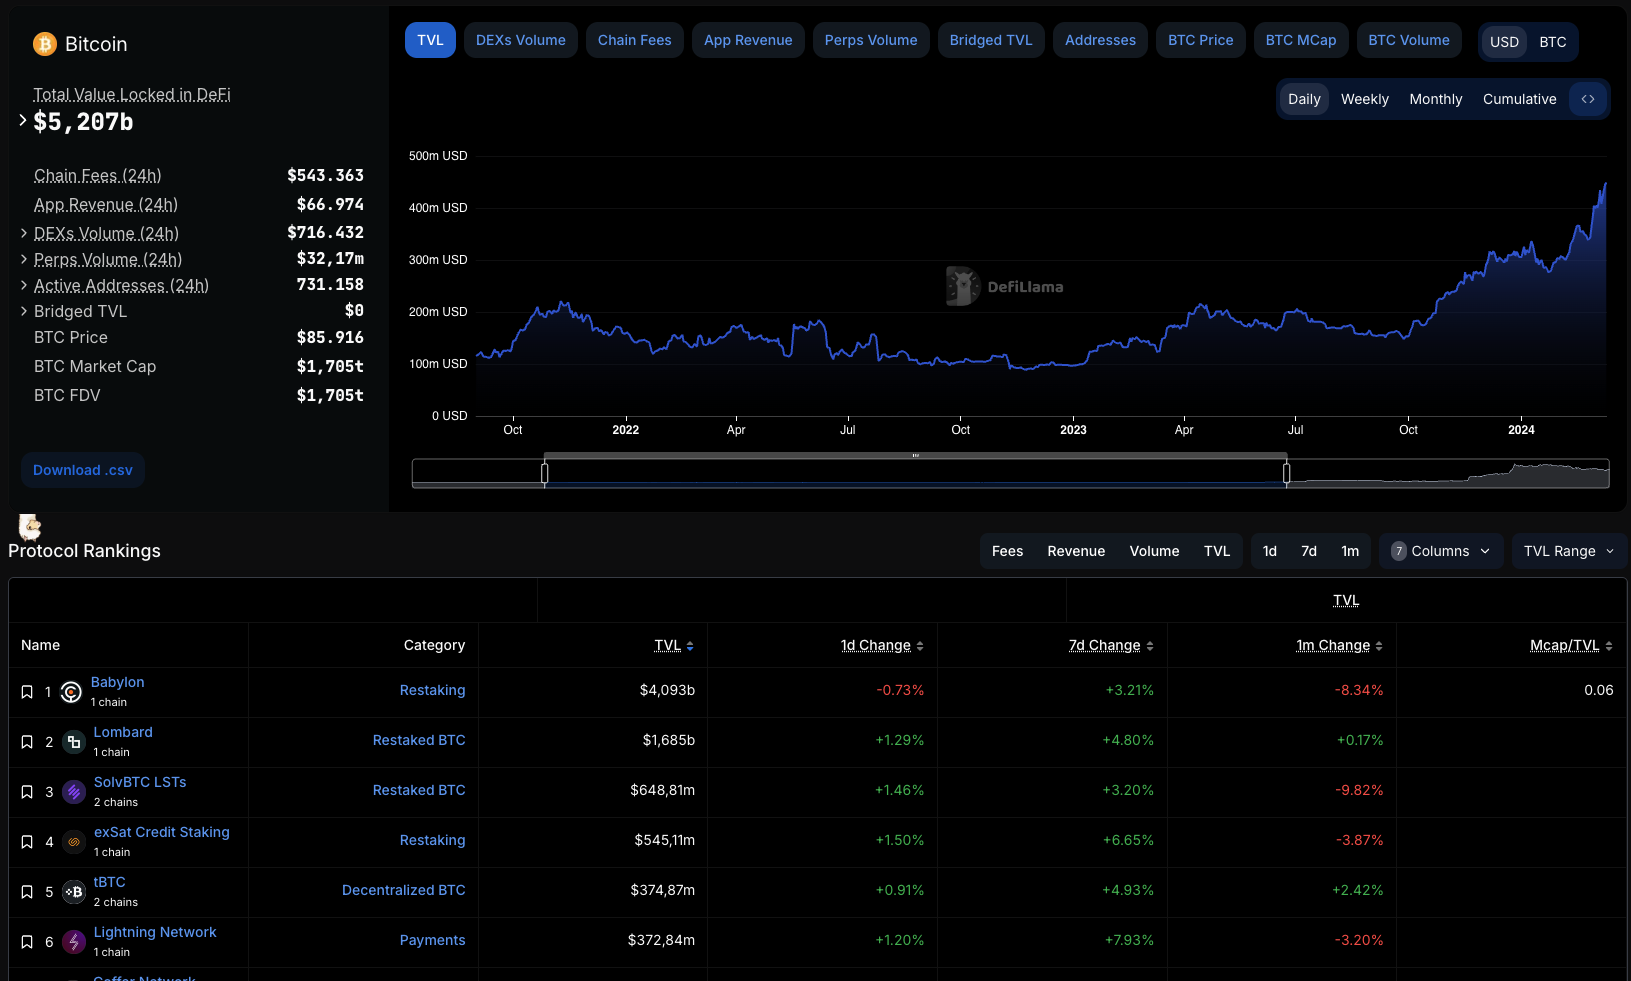The width and height of the screenshot is (1631, 981).
Task: Switch chart denomination to BTC
Action: (1553, 42)
